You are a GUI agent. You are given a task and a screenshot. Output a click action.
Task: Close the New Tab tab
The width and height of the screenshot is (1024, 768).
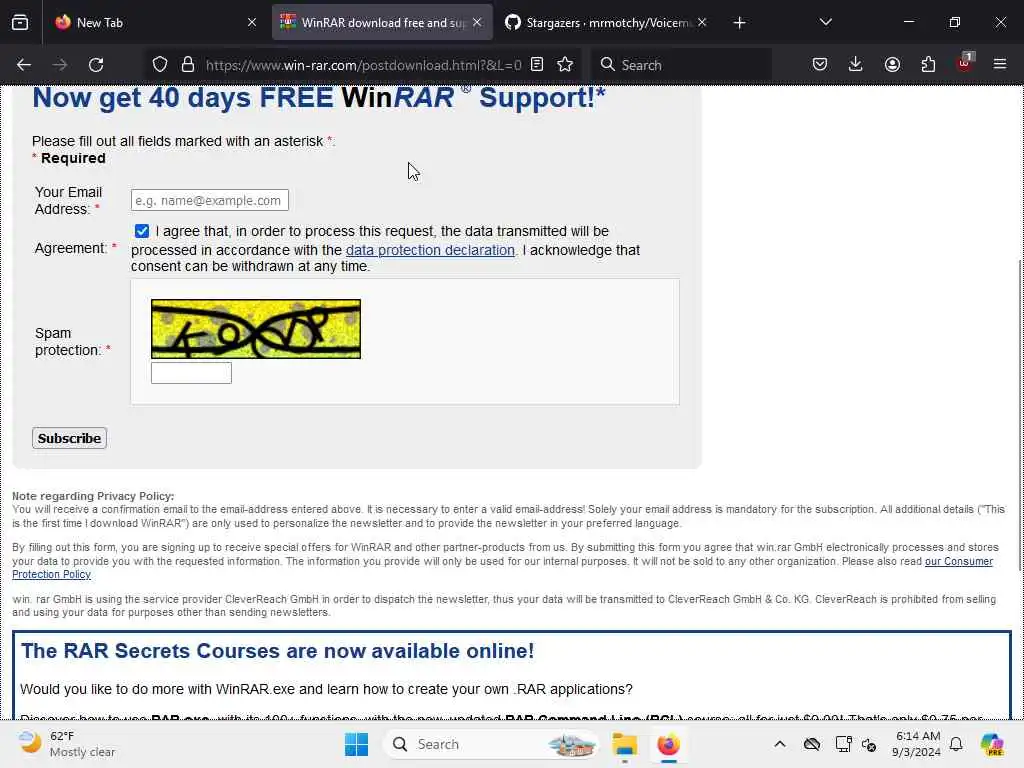pyautogui.click(x=252, y=22)
